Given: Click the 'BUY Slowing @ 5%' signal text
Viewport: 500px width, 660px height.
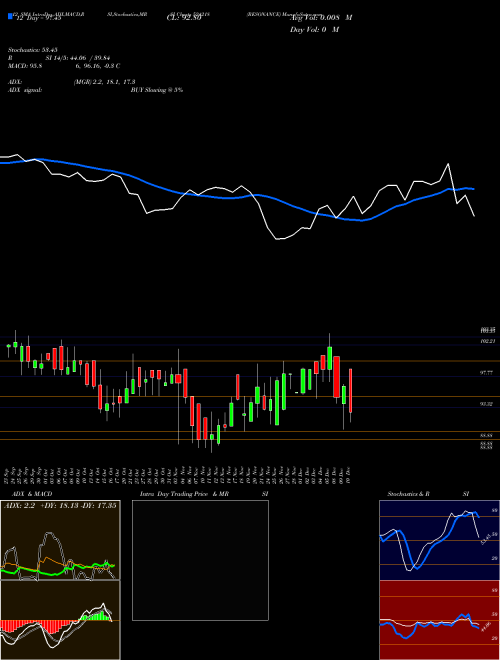Looking at the screenshot, I should 157,90.
